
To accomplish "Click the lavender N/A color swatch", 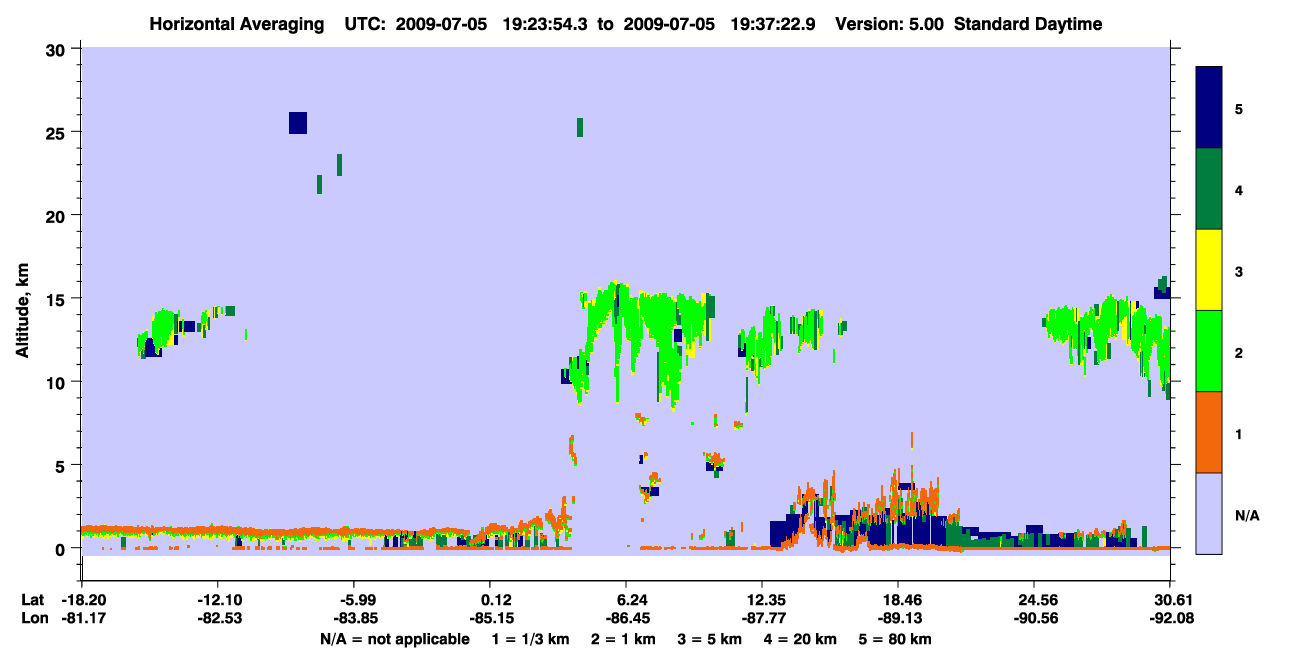I will click(x=1209, y=512).
